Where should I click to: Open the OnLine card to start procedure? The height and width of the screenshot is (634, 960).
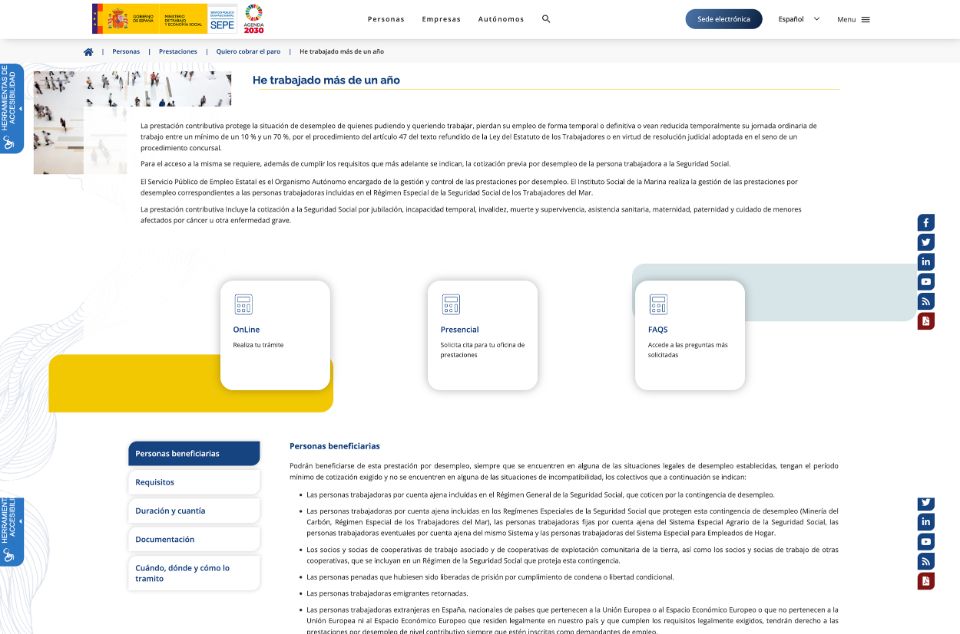pos(275,335)
